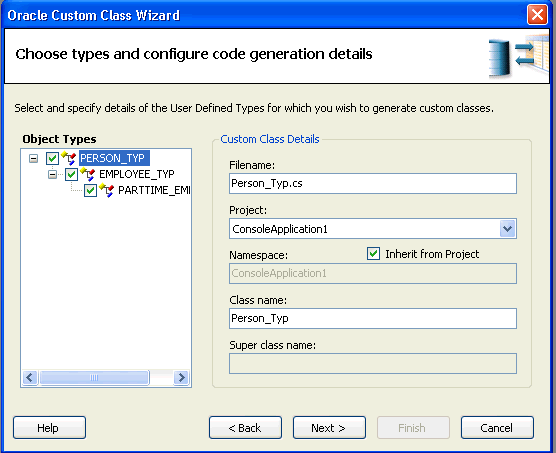
Task: Go back with the < Back button
Action: coord(245,428)
